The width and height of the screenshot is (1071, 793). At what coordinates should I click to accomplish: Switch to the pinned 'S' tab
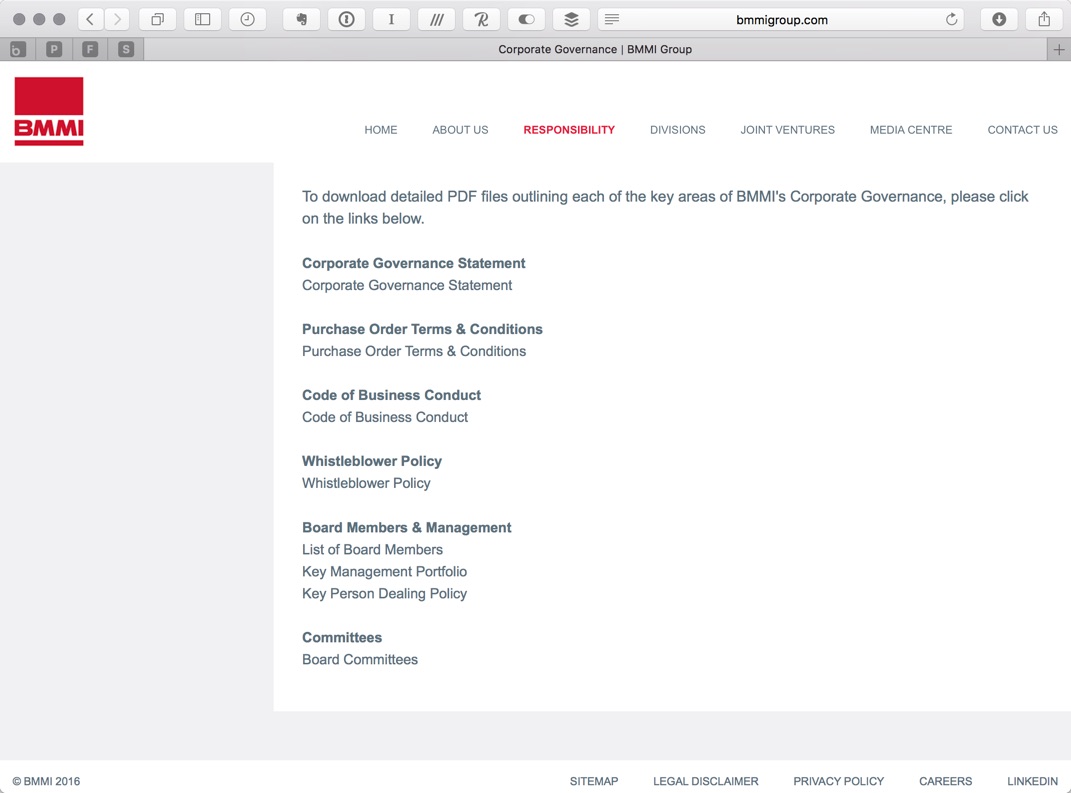coord(126,49)
